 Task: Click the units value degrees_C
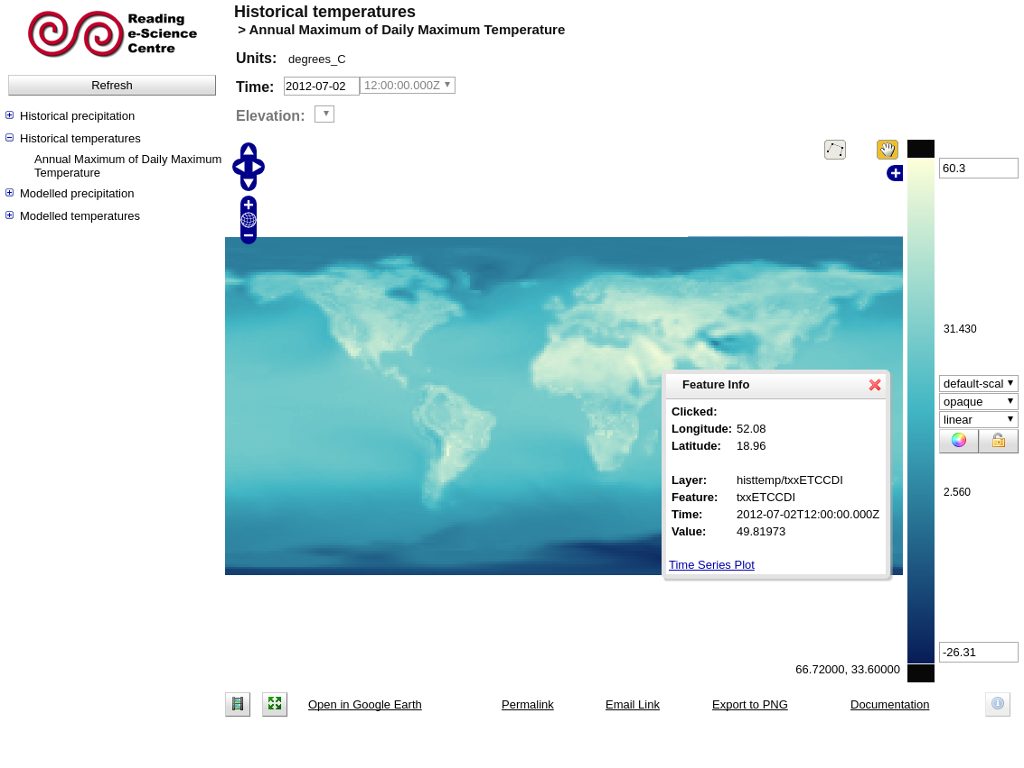pyautogui.click(x=317, y=59)
